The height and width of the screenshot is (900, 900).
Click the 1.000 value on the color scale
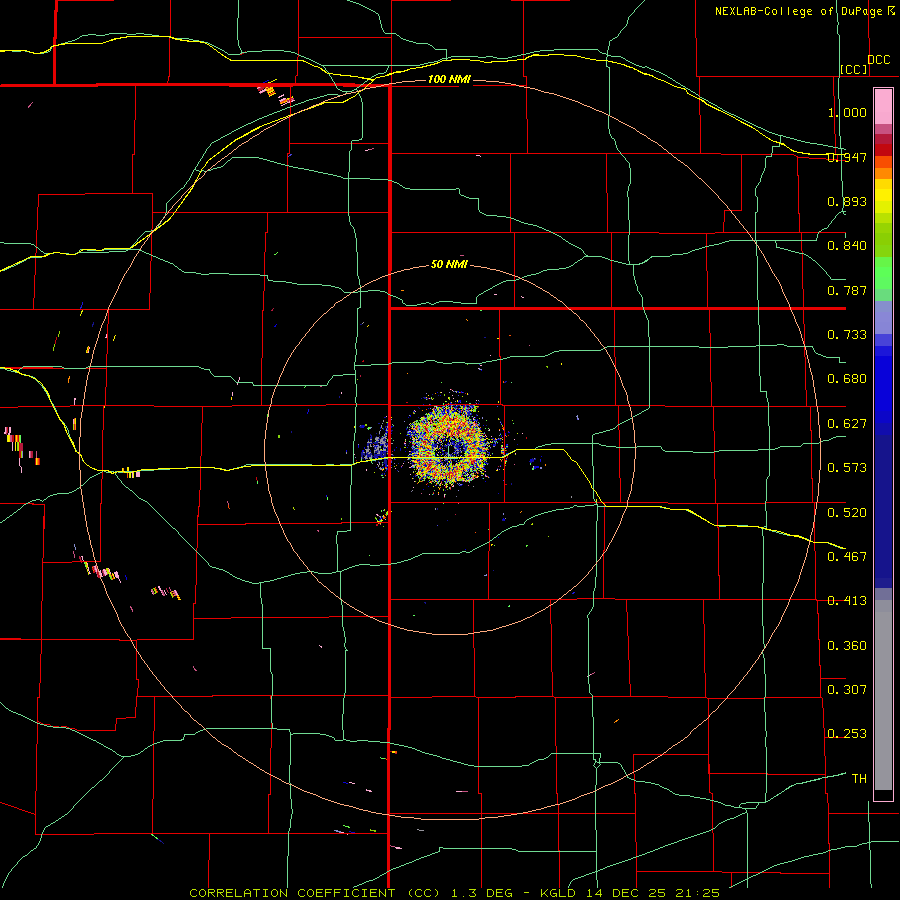[847, 112]
